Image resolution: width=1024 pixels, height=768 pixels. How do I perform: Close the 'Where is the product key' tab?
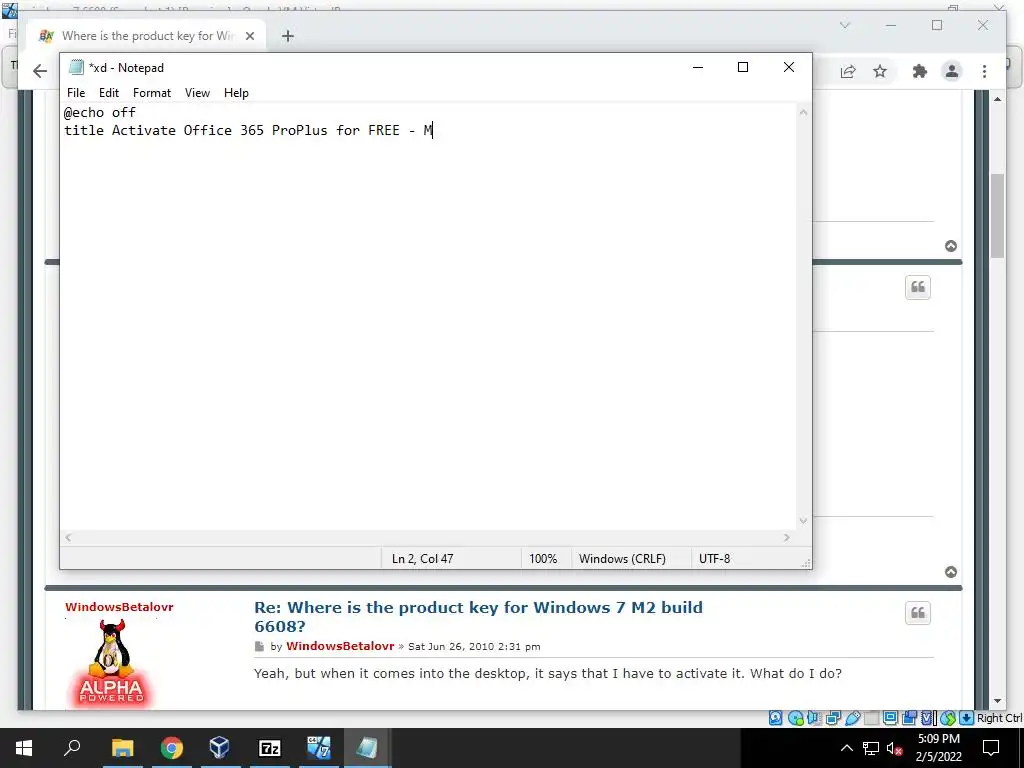pyautogui.click(x=249, y=36)
